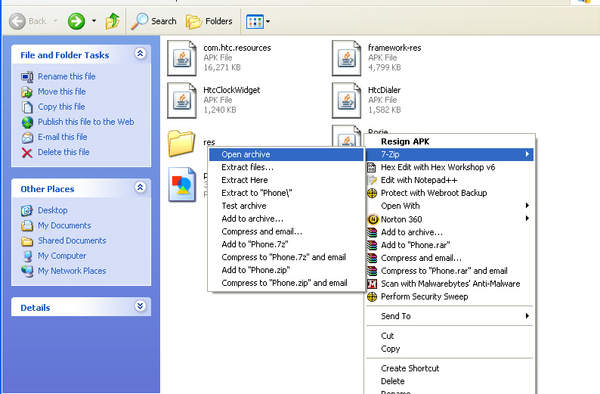The width and height of the screenshot is (600, 394).
Task: Choose Extract Here in 7-Zip submenu
Action: coord(286,180)
